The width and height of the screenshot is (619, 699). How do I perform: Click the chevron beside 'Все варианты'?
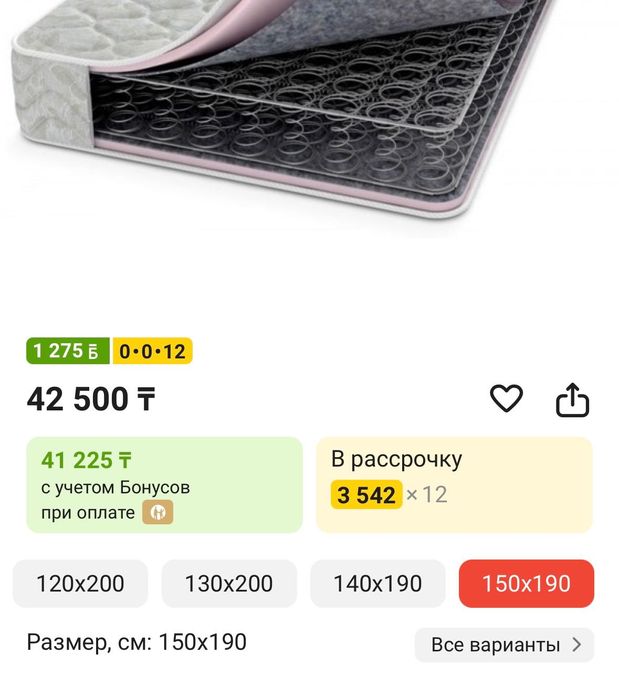tap(577, 645)
